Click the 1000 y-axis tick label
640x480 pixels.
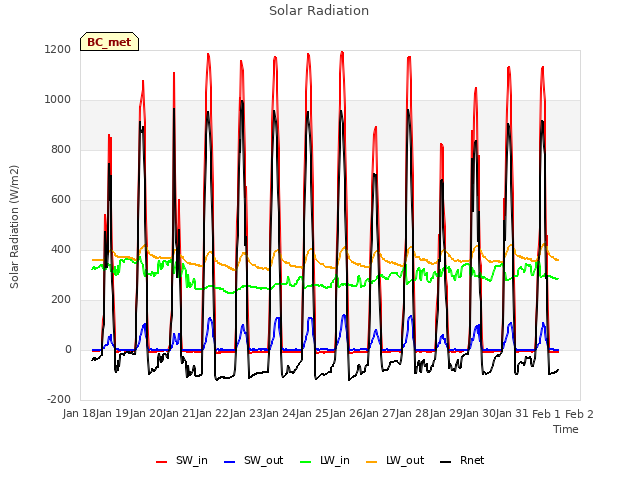(x=58, y=100)
